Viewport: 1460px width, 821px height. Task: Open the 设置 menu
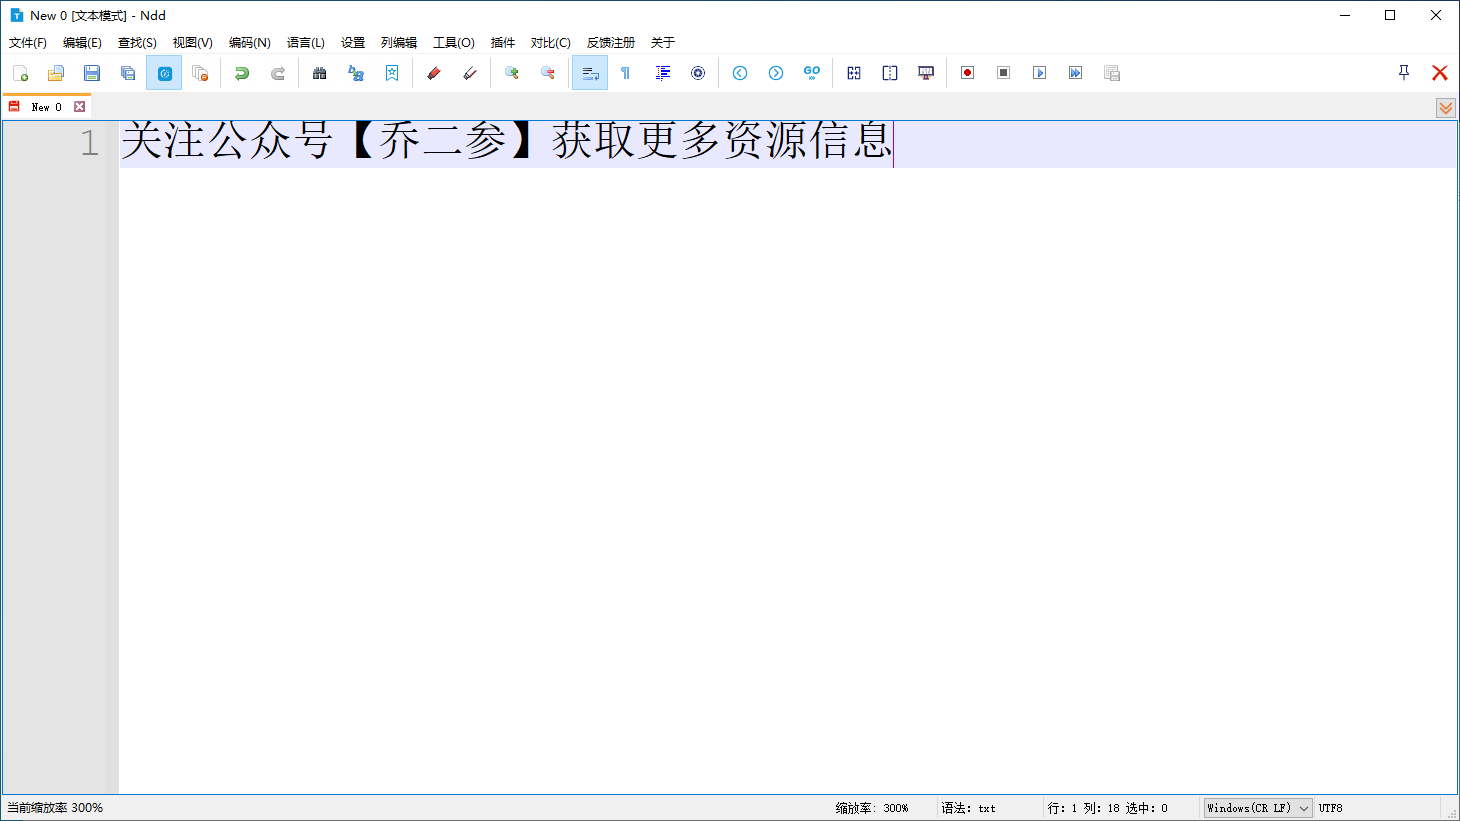click(353, 43)
